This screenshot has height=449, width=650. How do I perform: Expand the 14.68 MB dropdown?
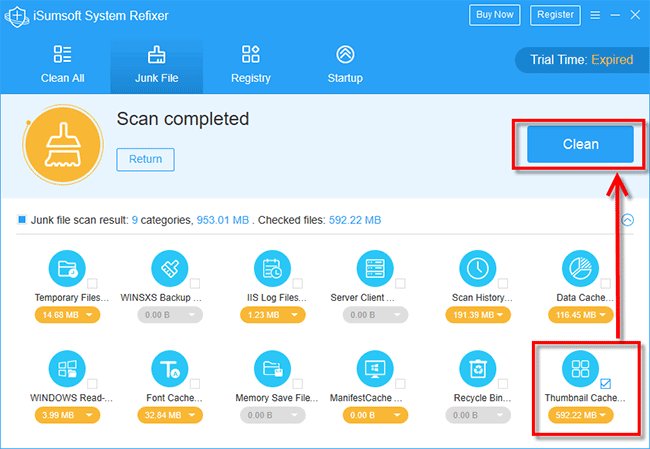coord(67,315)
